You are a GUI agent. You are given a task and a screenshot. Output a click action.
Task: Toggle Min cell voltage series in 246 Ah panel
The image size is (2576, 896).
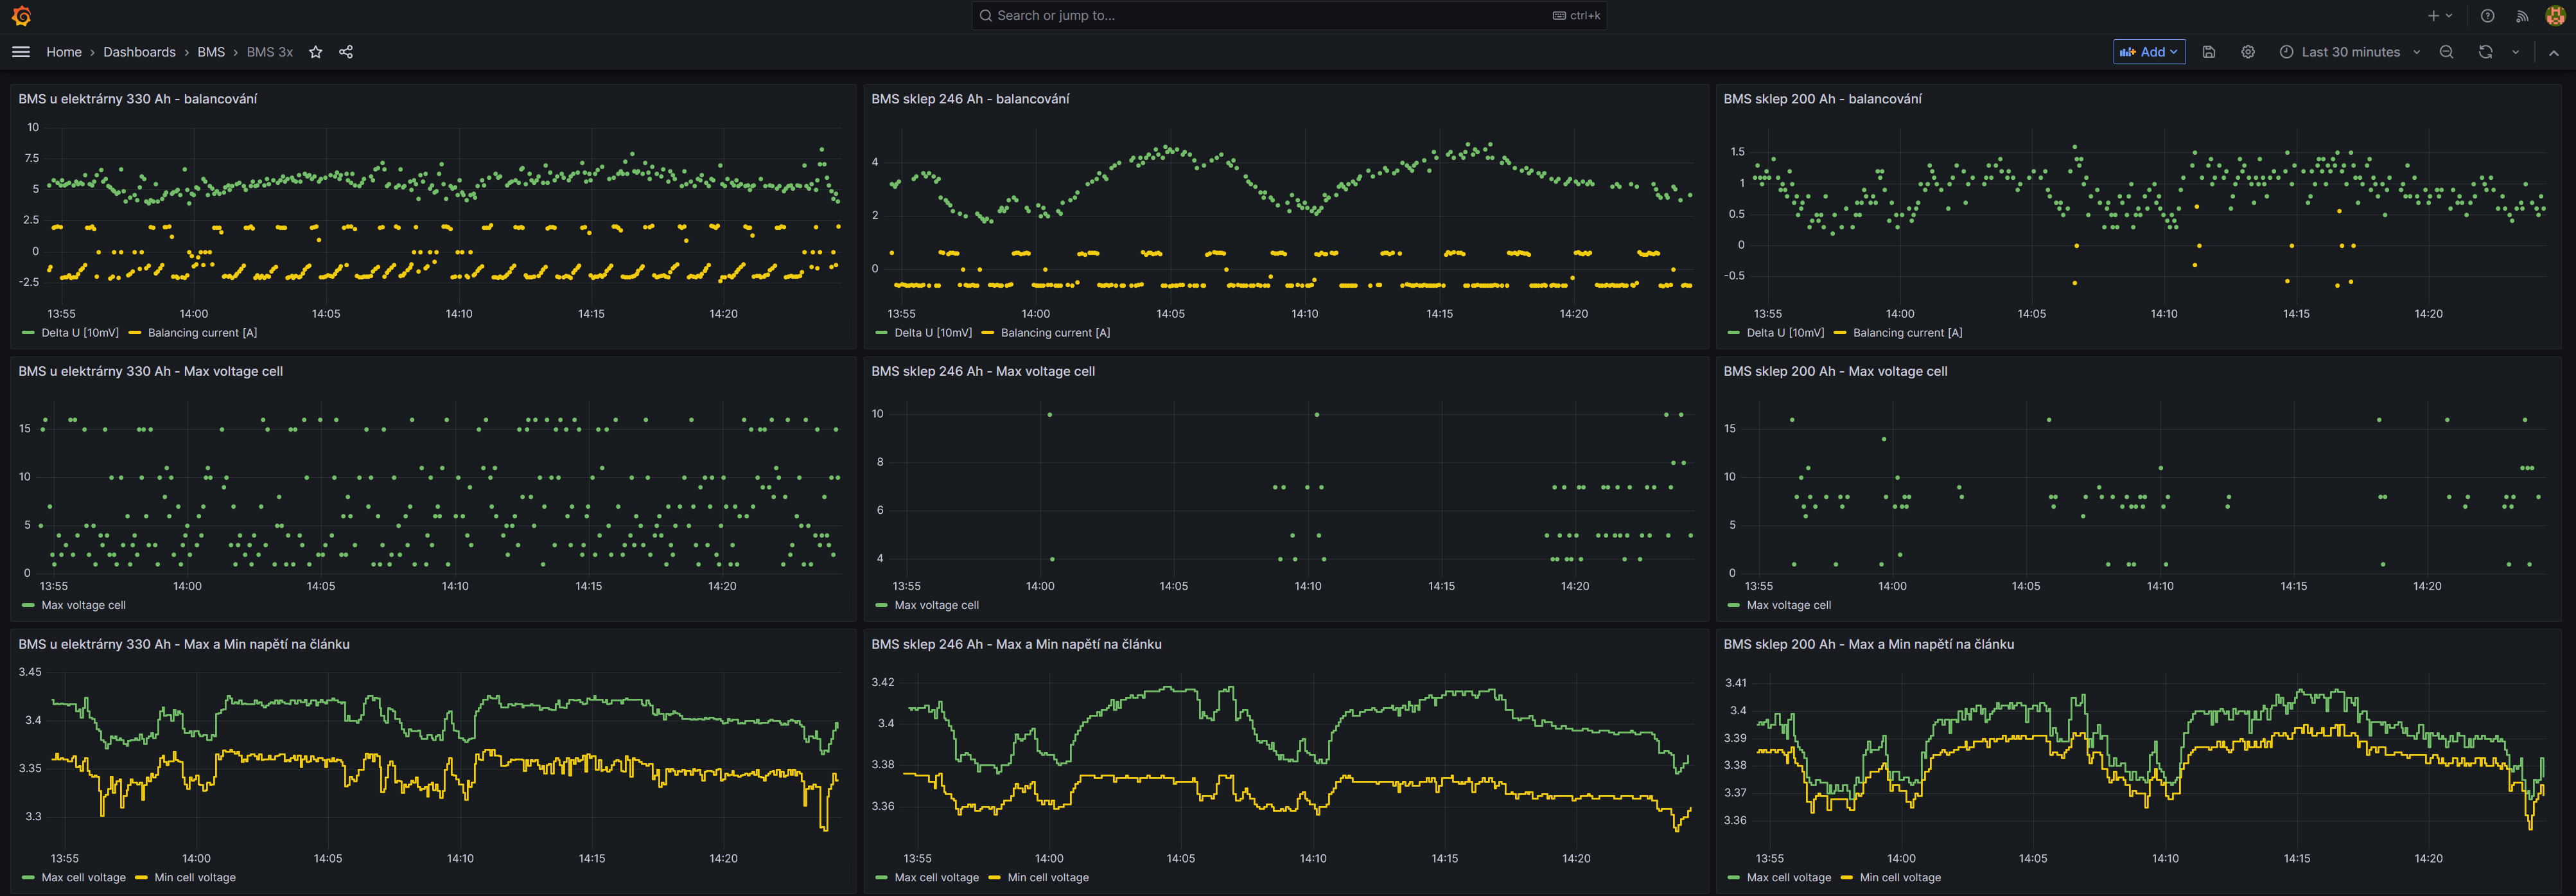pyautogui.click(x=1047, y=878)
